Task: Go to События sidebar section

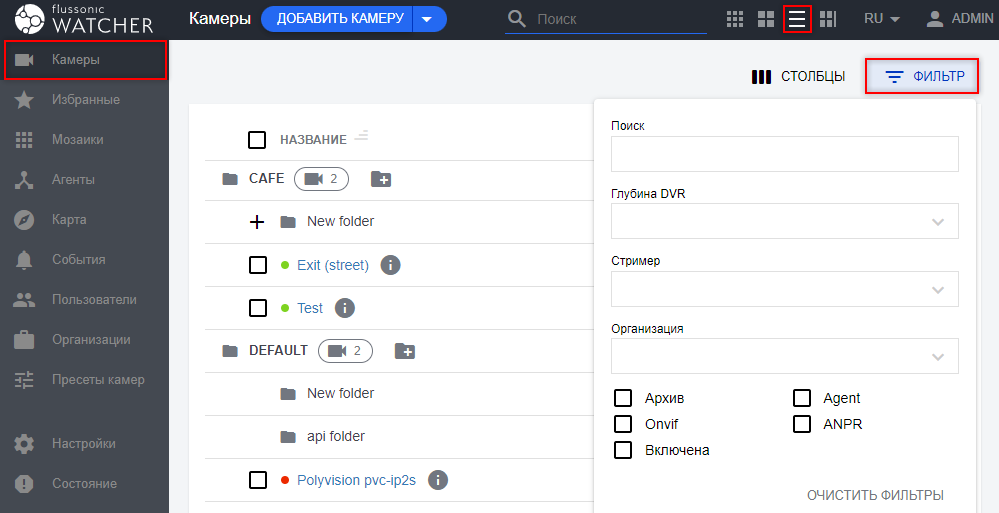Action: [x=78, y=260]
